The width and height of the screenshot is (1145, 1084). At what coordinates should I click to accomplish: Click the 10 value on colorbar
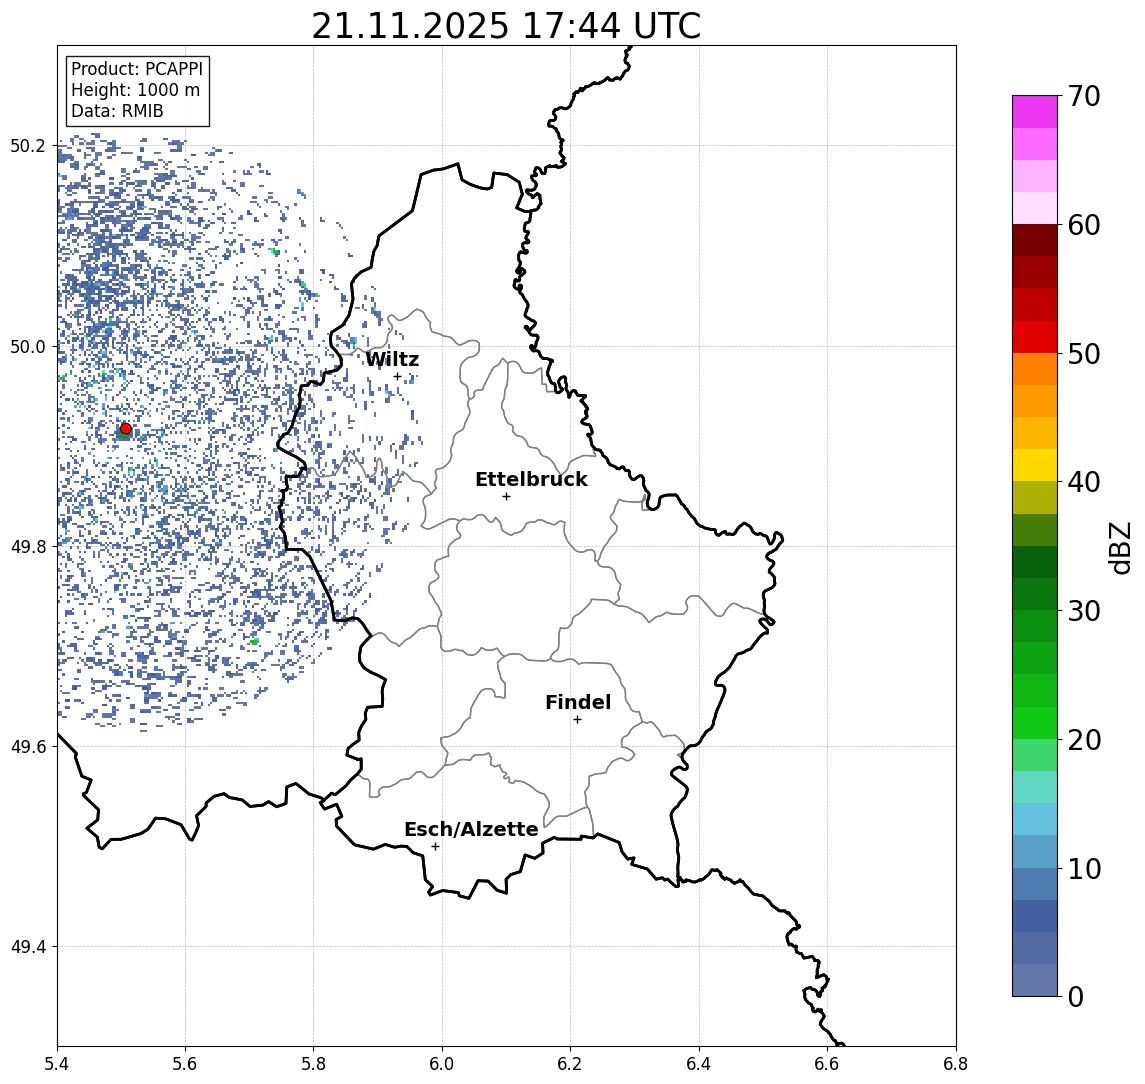tap(1084, 868)
